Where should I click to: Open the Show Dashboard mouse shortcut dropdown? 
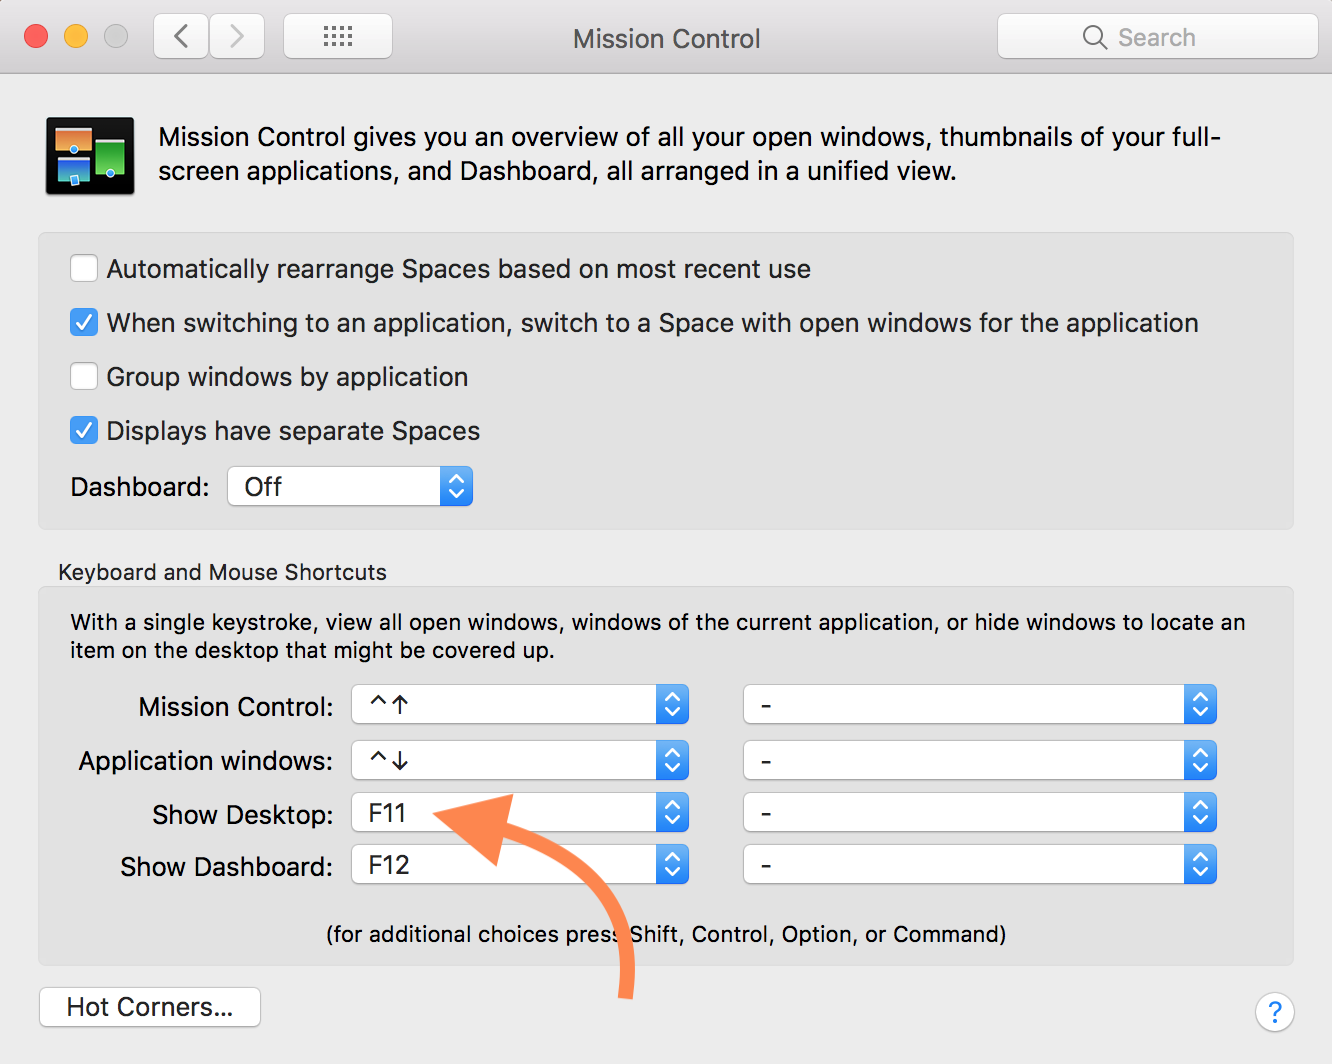point(980,865)
